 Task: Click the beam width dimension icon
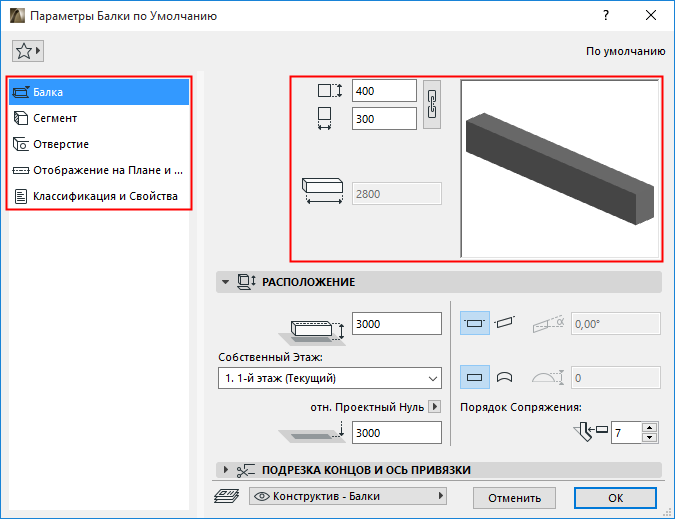324,118
